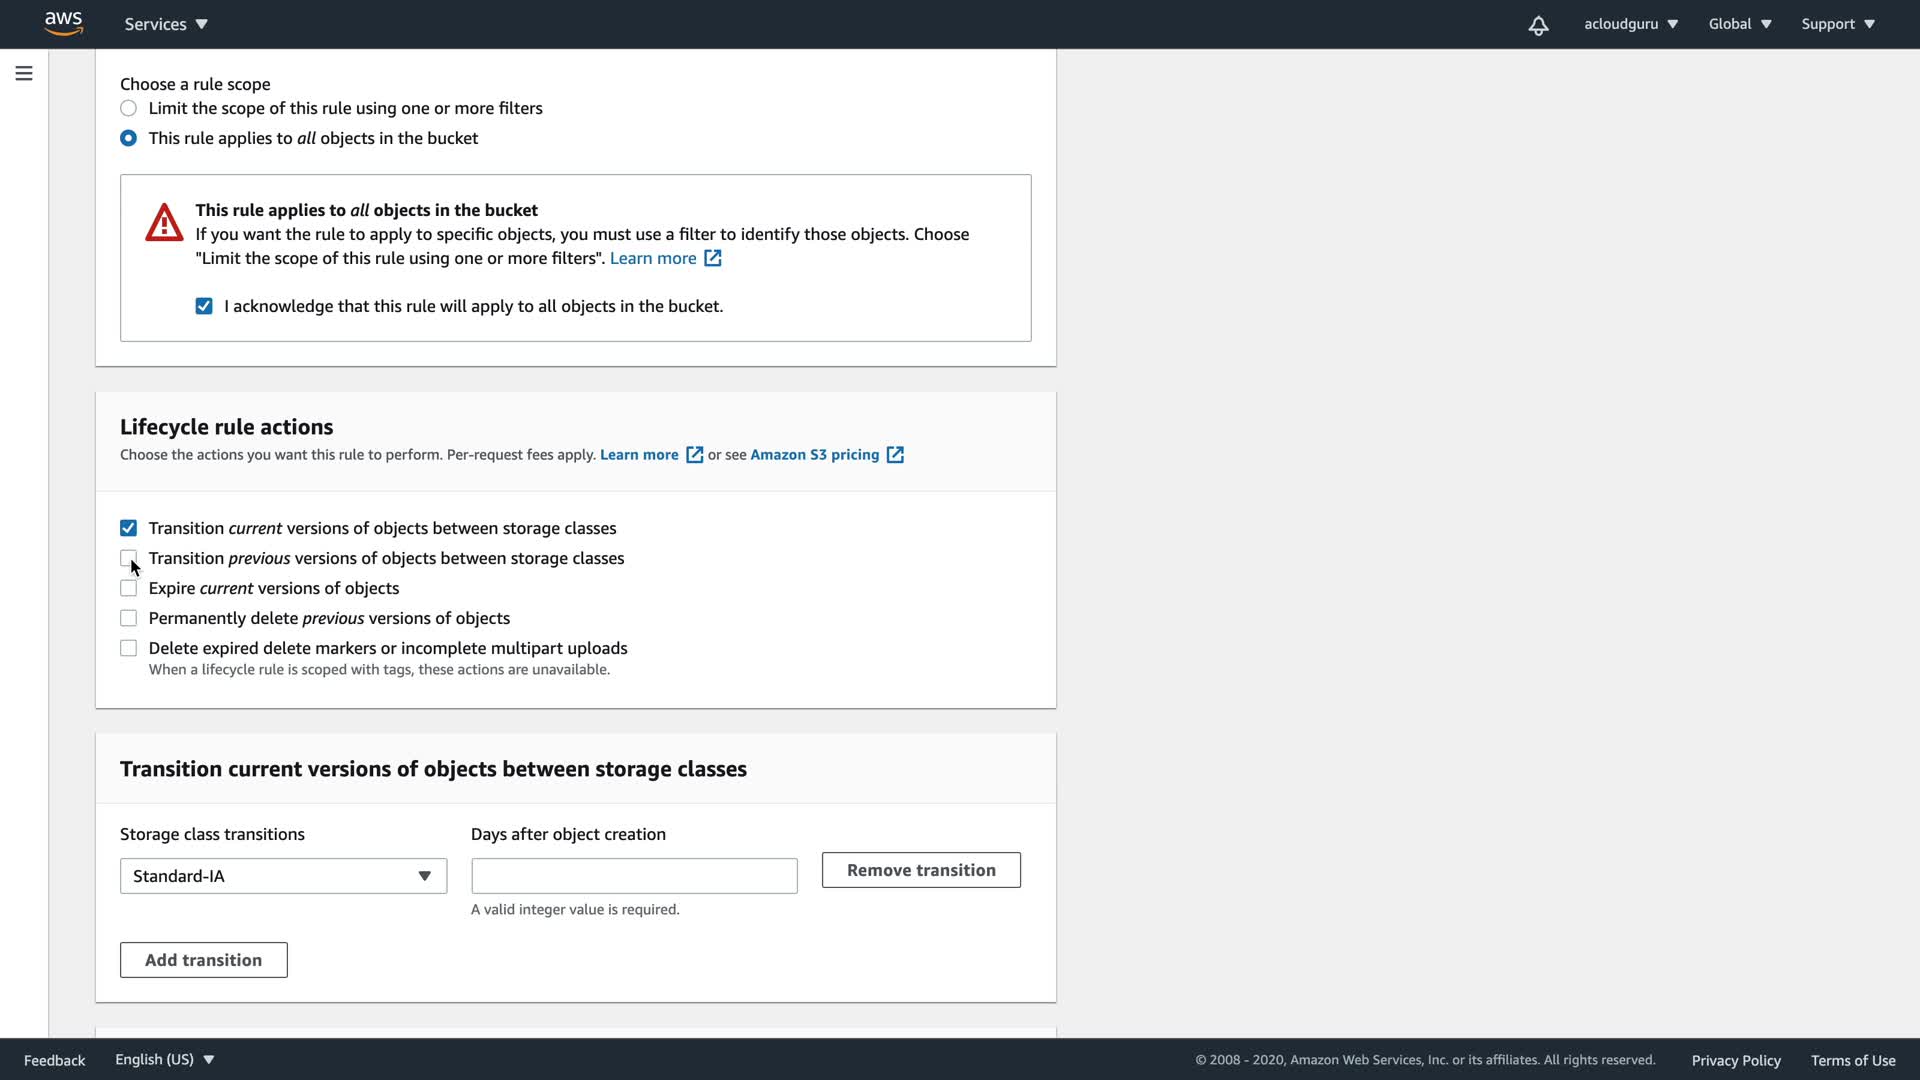
Task: Open the acloudguru account dropdown
Action: coord(1630,24)
